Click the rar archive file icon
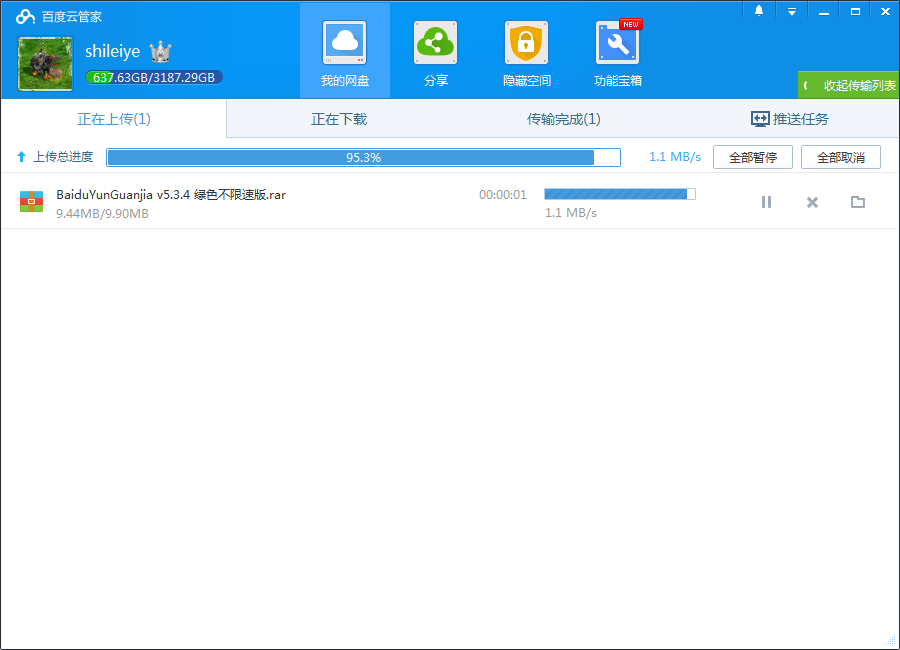The height and width of the screenshot is (650, 900). coord(32,202)
